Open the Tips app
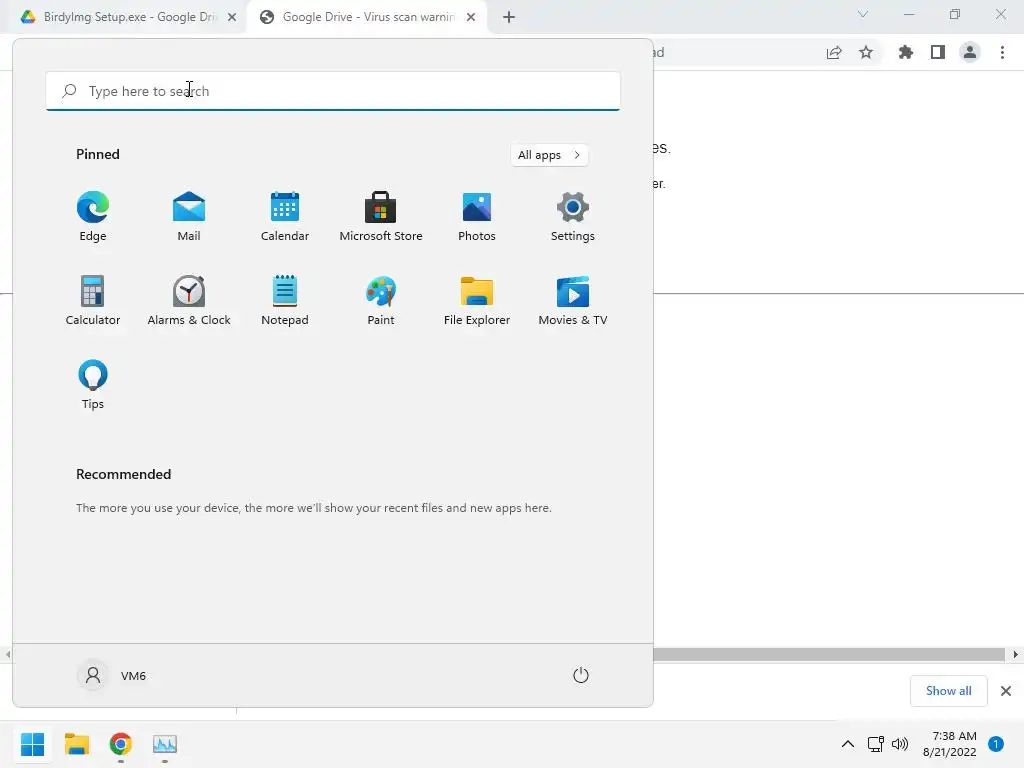This screenshot has height=768, width=1024. (x=93, y=385)
